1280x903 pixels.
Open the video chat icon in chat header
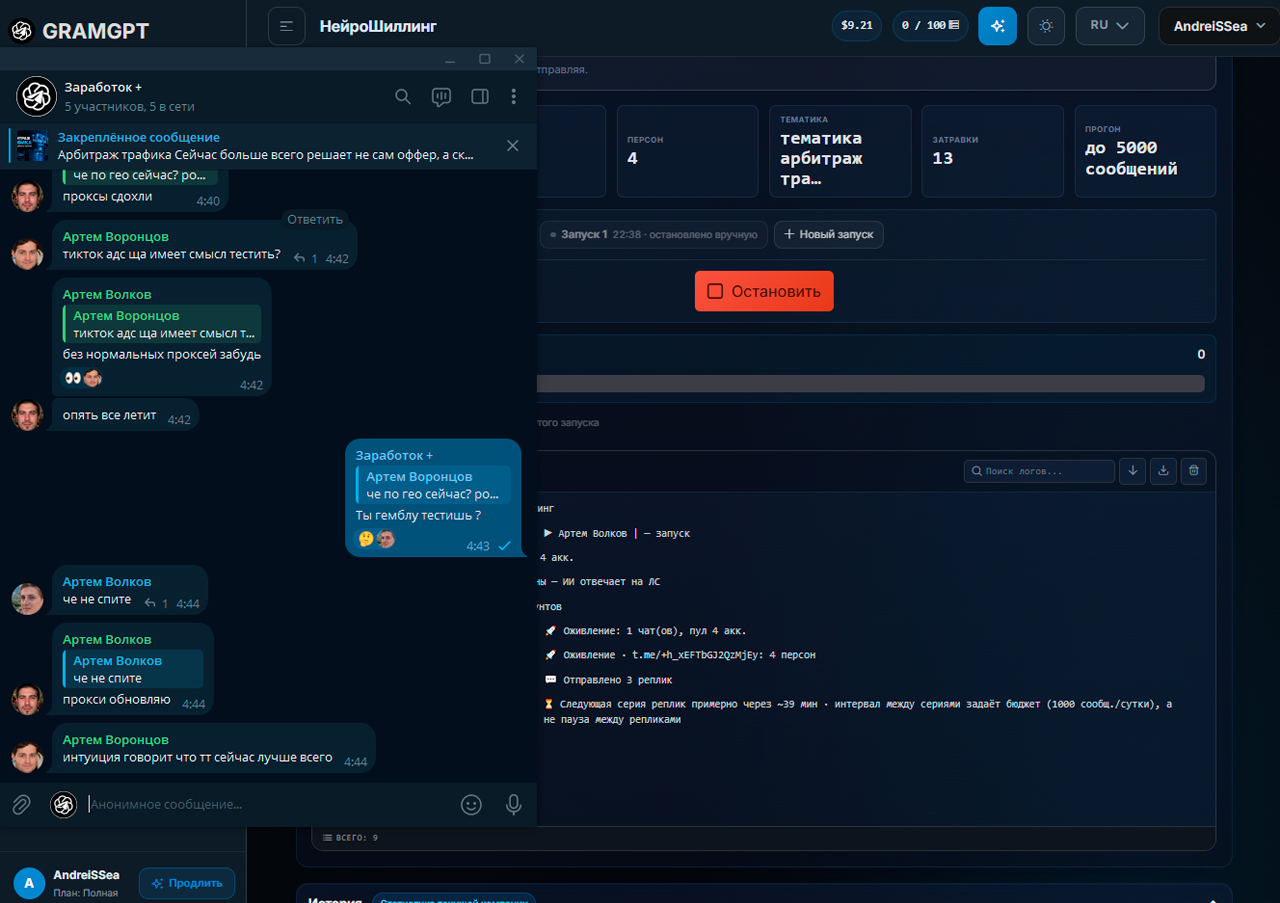(x=441, y=97)
